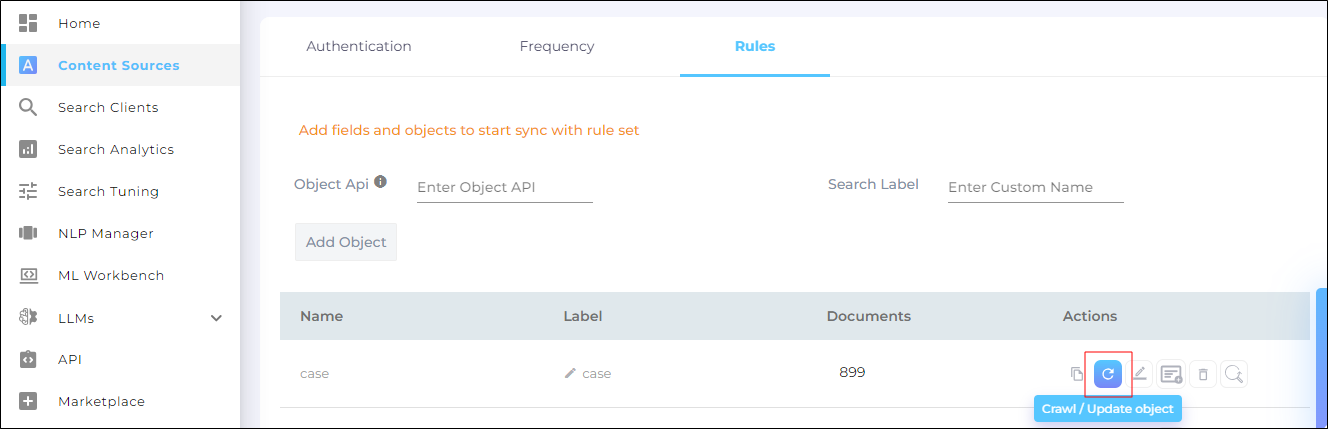Click the Enter Custom Name field

pos(1035,187)
